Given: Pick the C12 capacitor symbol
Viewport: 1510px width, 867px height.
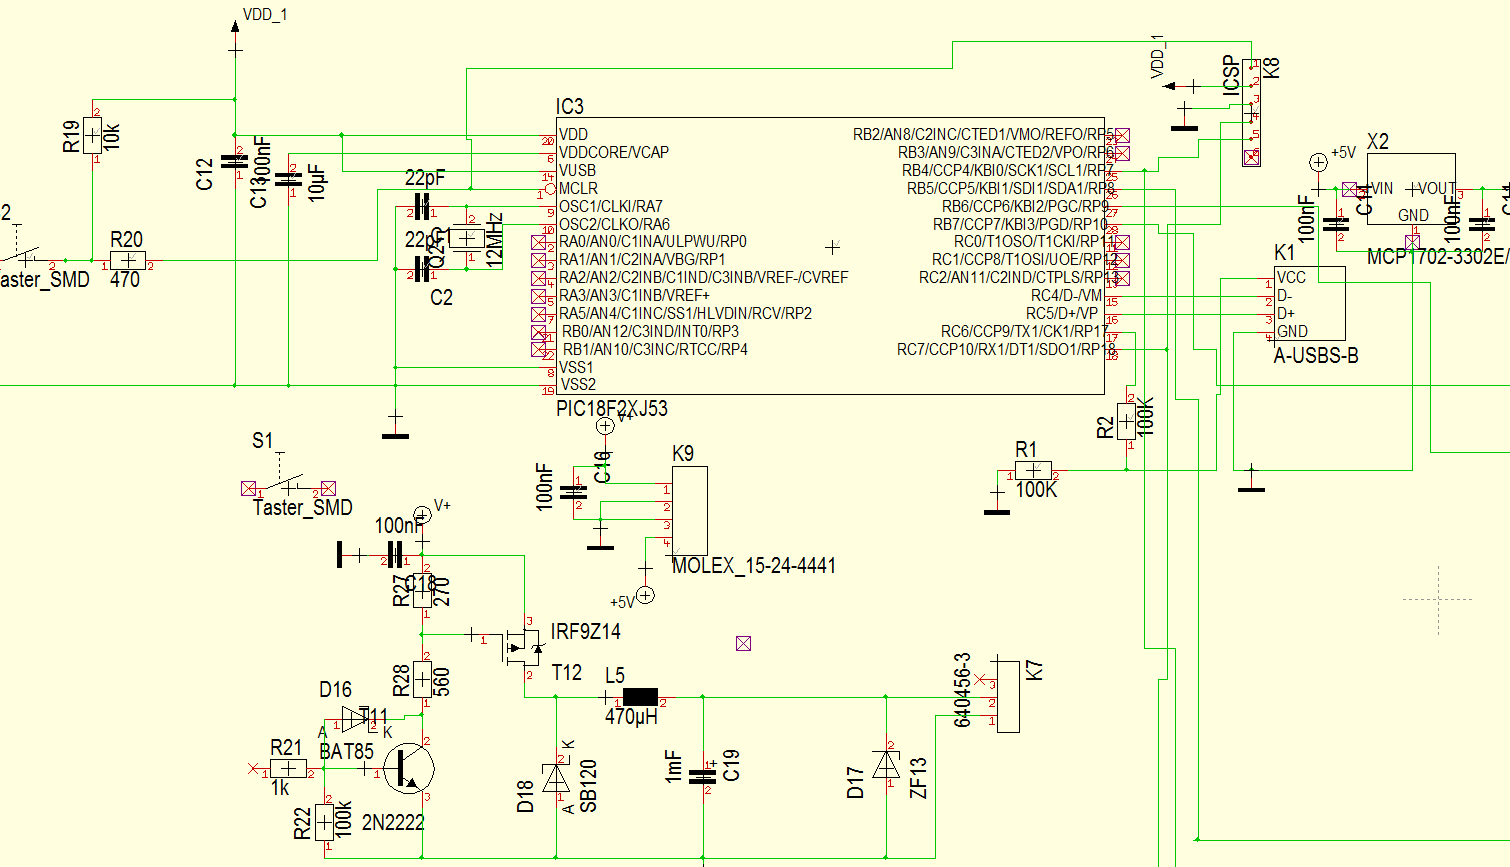Looking at the screenshot, I should coord(235,161).
